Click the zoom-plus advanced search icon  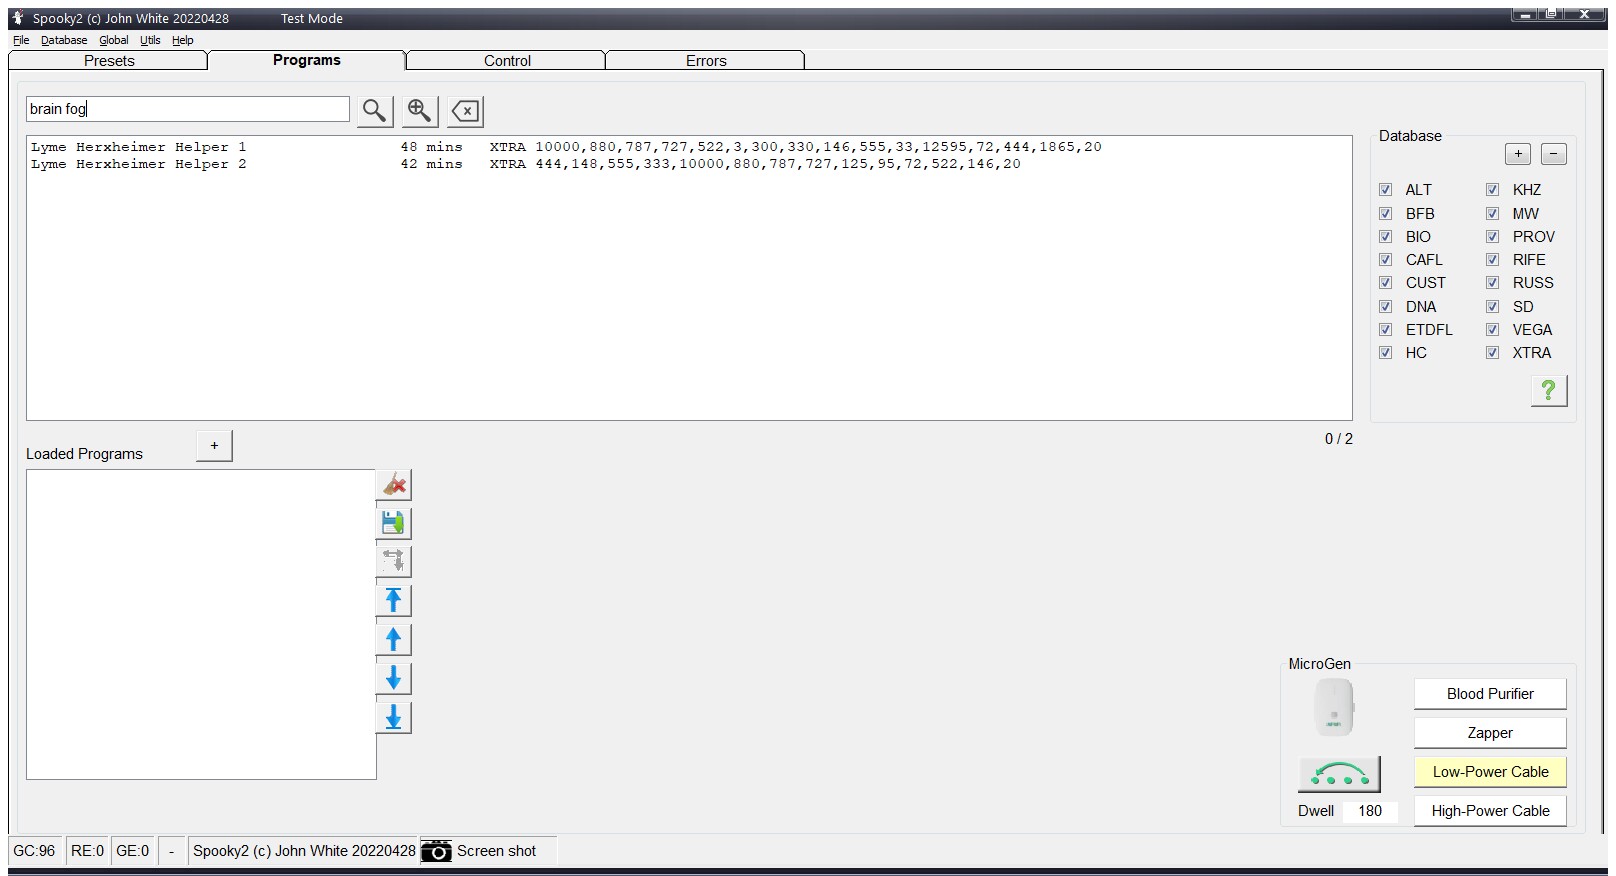[420, 111]
